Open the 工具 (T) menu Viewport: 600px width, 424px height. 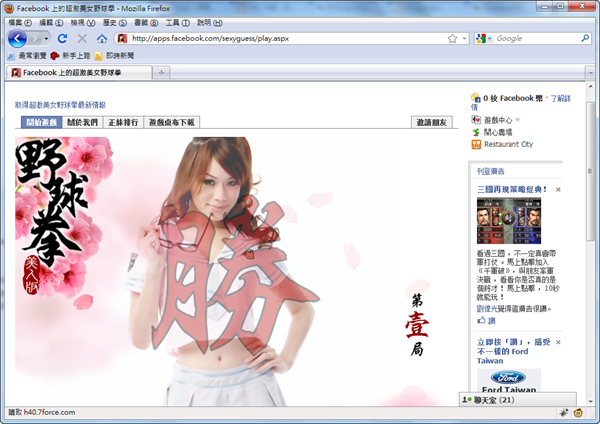(178, 23)
